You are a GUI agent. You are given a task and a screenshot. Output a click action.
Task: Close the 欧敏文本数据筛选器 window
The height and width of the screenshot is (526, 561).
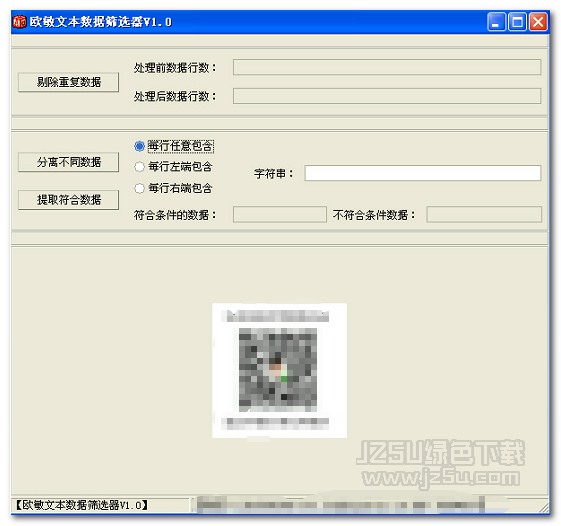(x=538, y=22)
